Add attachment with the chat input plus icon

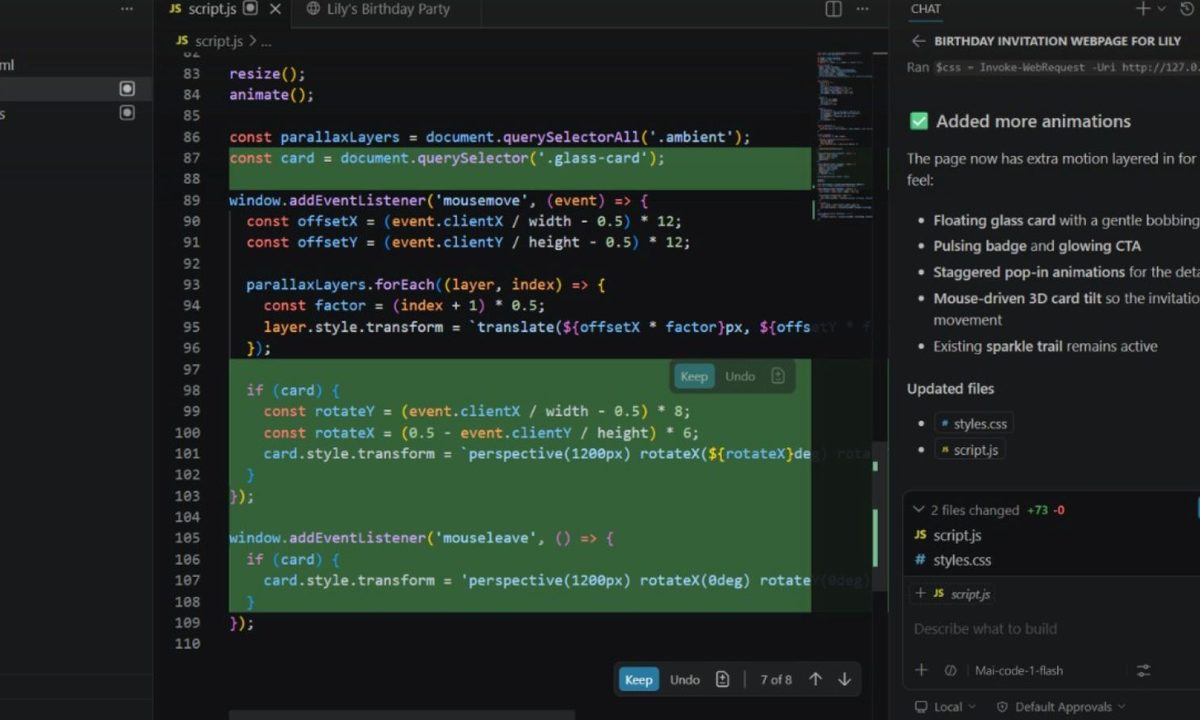pos(921,670)
